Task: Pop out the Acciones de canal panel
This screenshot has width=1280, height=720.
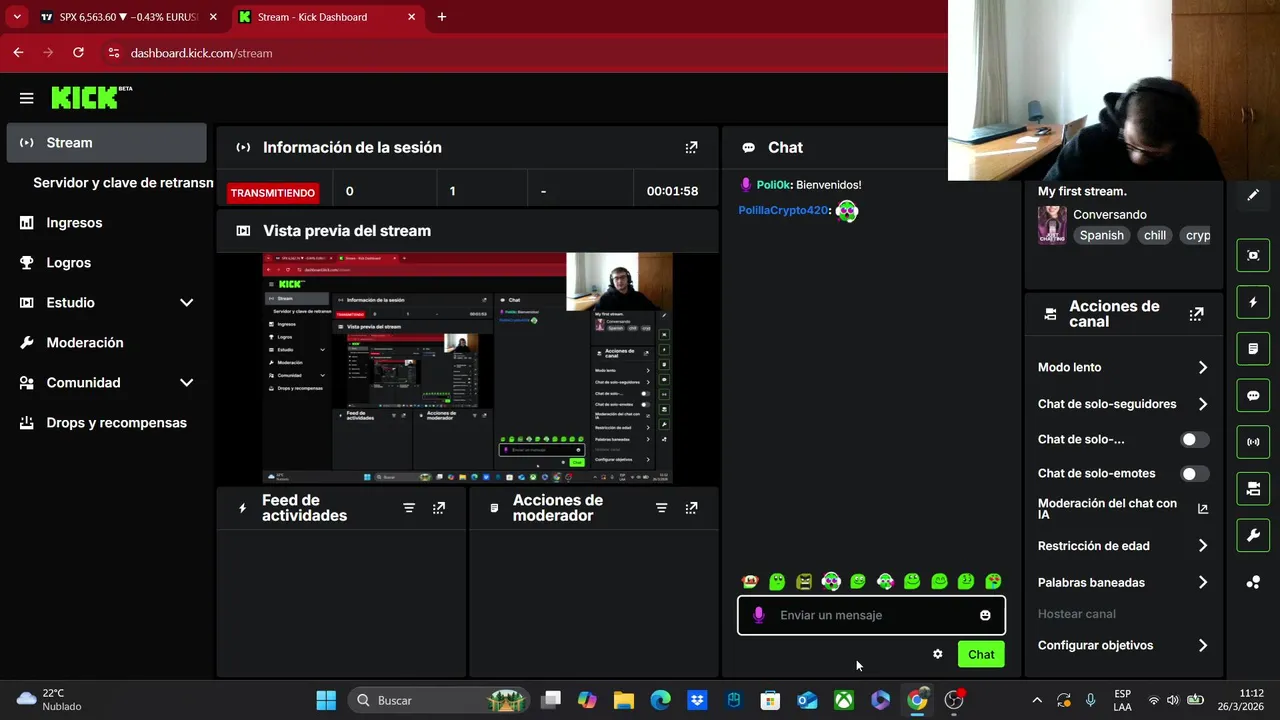Action: [1196, 314]
